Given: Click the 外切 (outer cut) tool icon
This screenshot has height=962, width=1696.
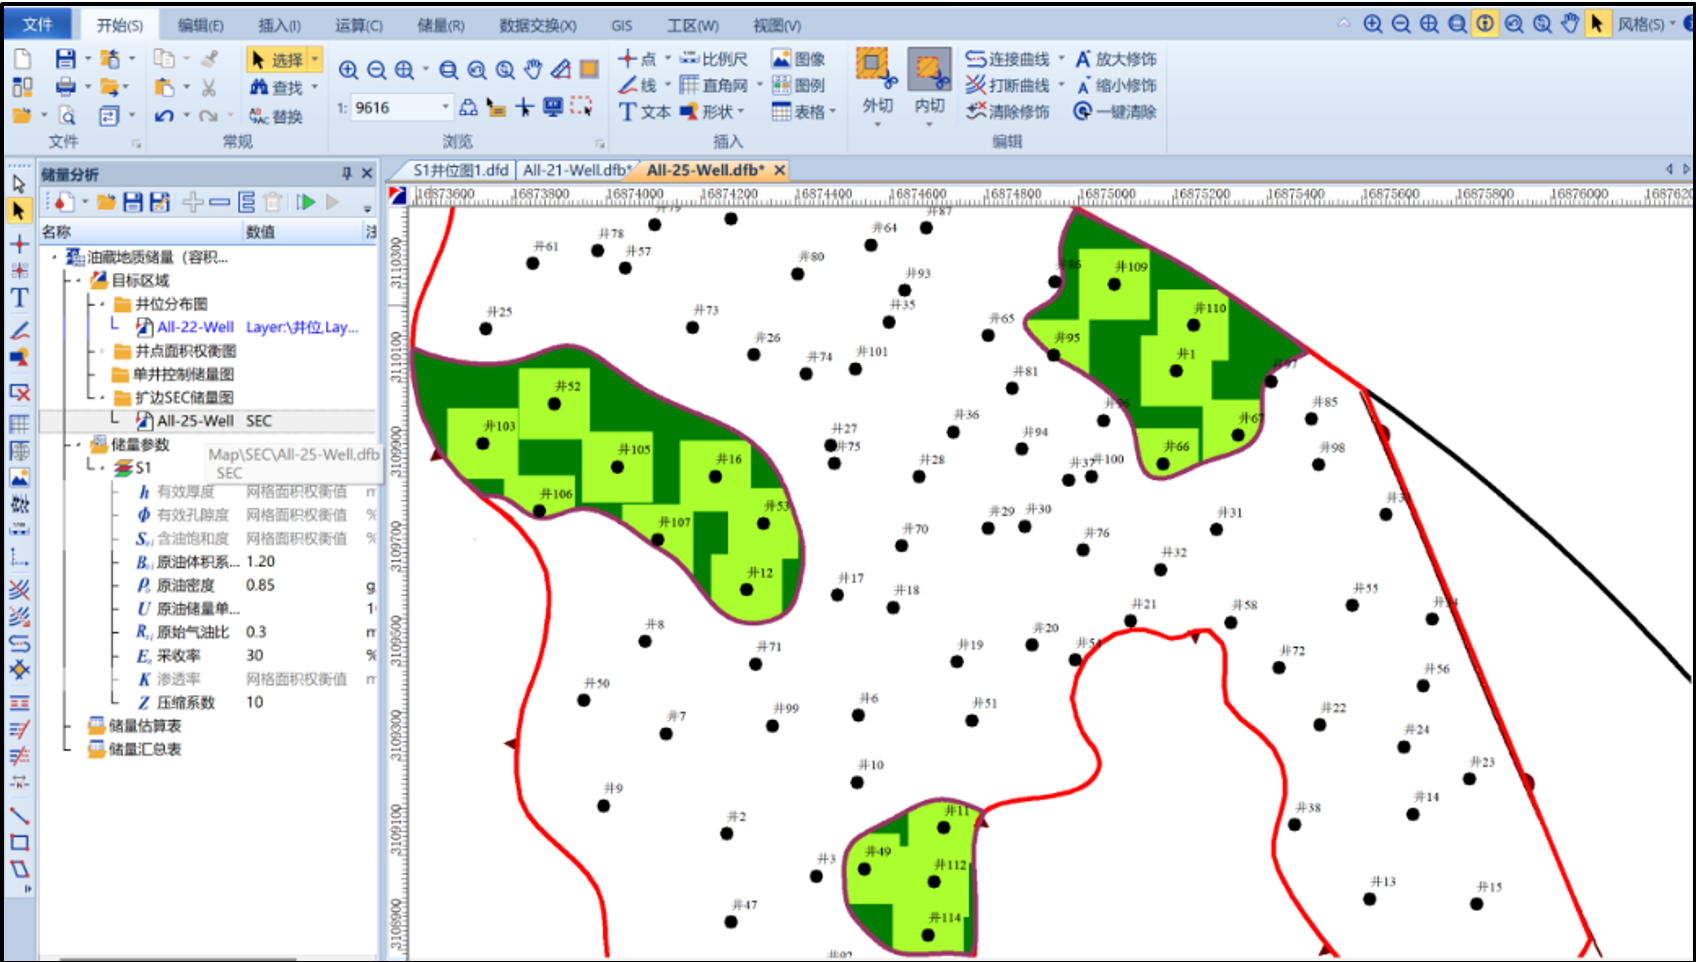Looking at the screenshot, I should [875, 67].
